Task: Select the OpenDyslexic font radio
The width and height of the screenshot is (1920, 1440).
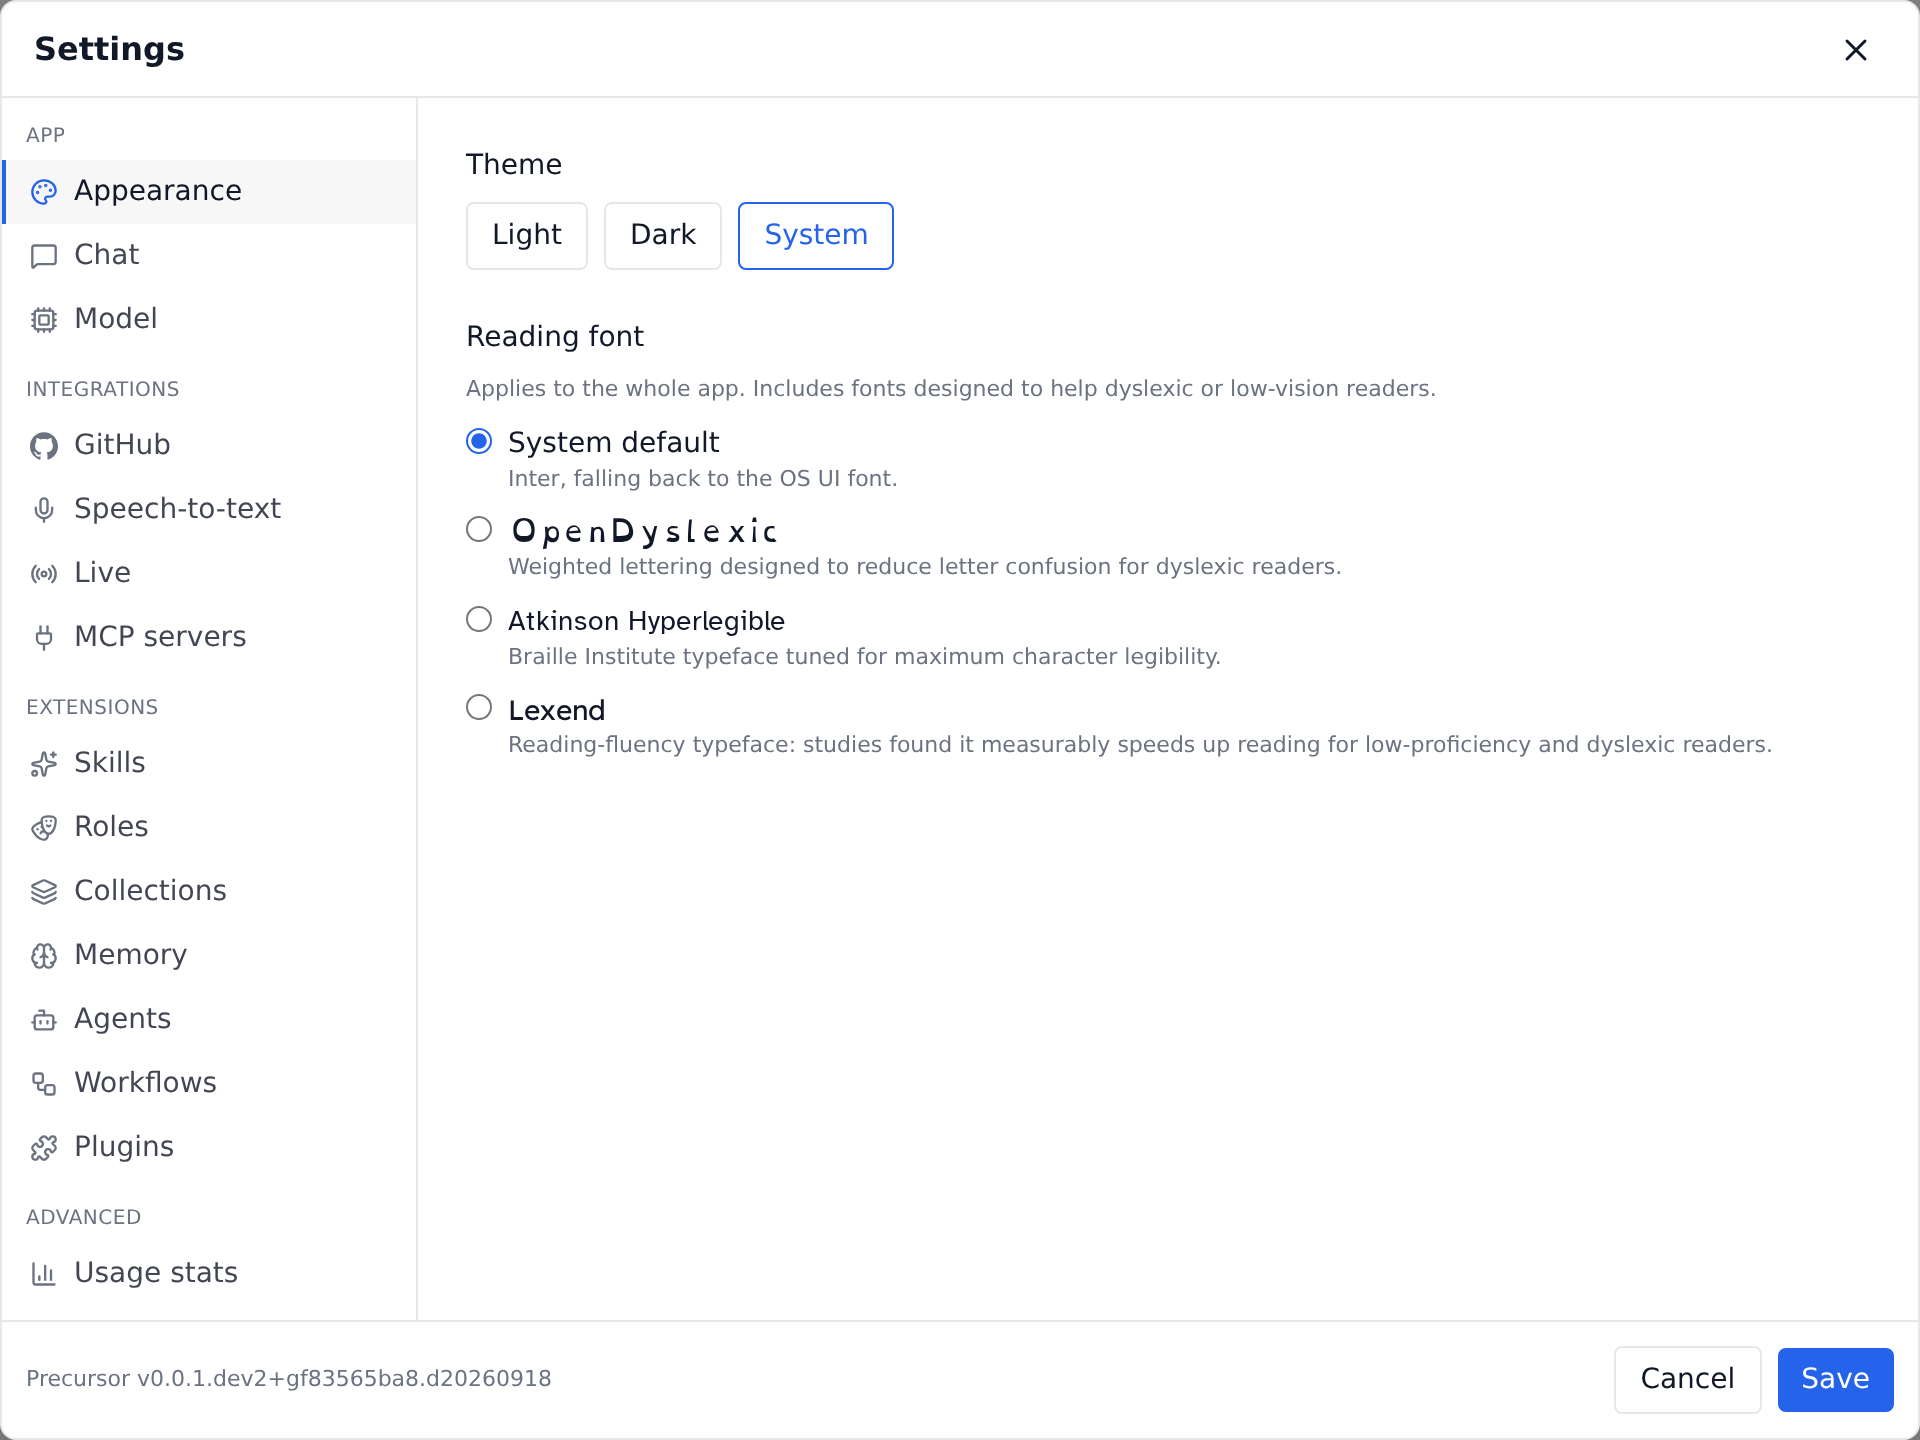Action: pos(479,529)
